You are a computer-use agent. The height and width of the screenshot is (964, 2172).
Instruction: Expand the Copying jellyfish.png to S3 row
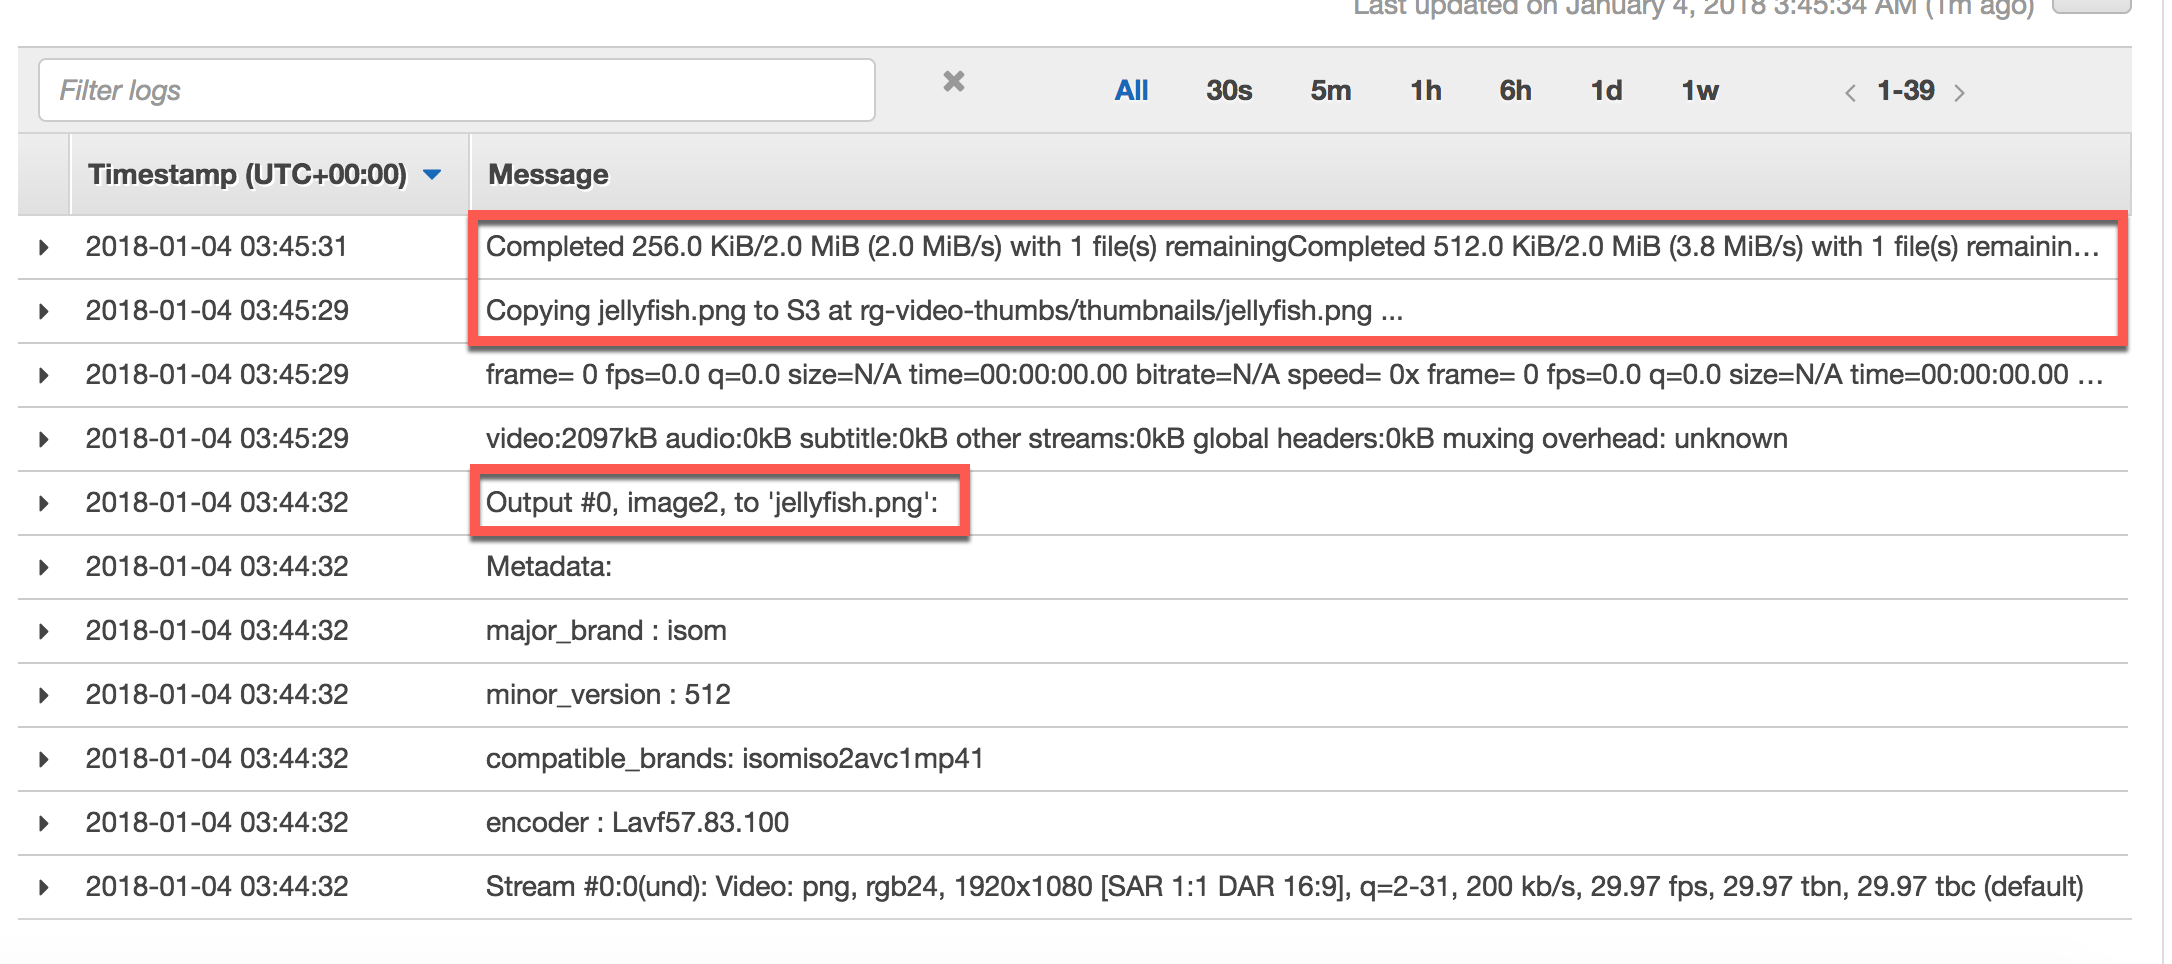coord(43,311)
